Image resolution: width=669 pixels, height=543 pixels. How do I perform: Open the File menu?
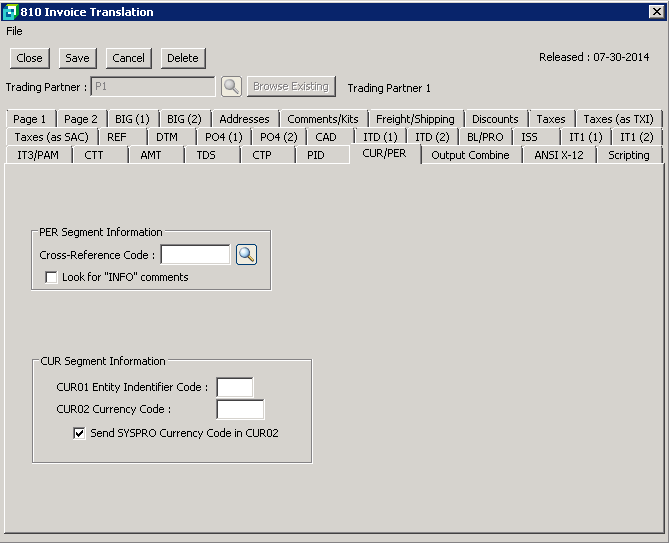pos(14,31)
